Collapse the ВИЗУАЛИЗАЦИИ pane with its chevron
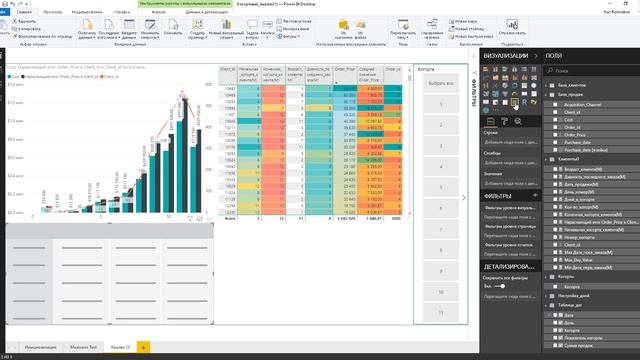640x360 pixels. [536, 56]
